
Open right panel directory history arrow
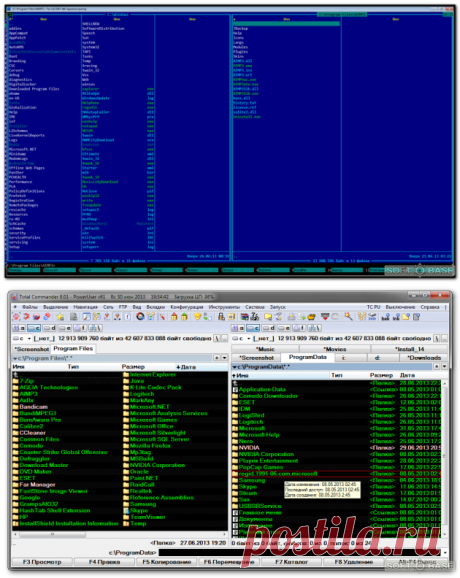click(444, 366)
